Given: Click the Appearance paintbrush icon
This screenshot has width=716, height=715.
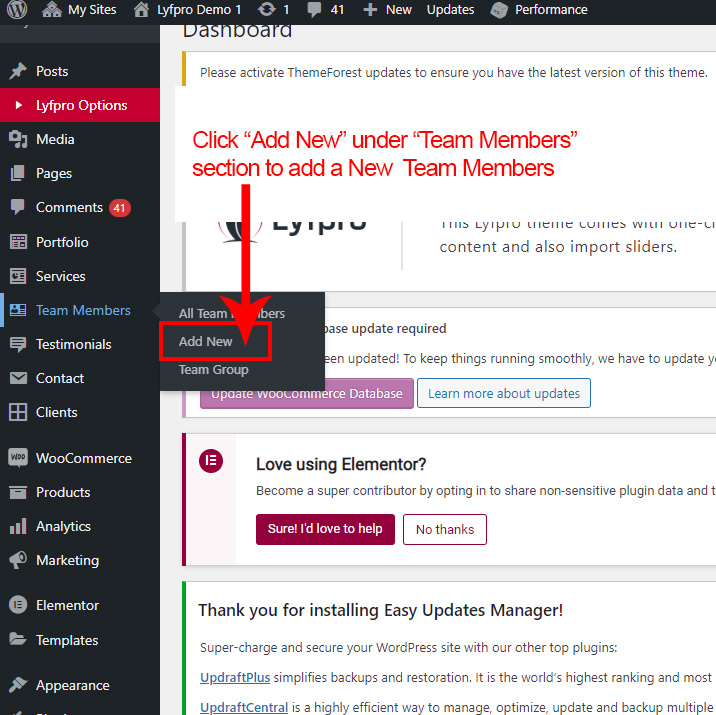Looking at the screenshot, I should coord(18,685).
